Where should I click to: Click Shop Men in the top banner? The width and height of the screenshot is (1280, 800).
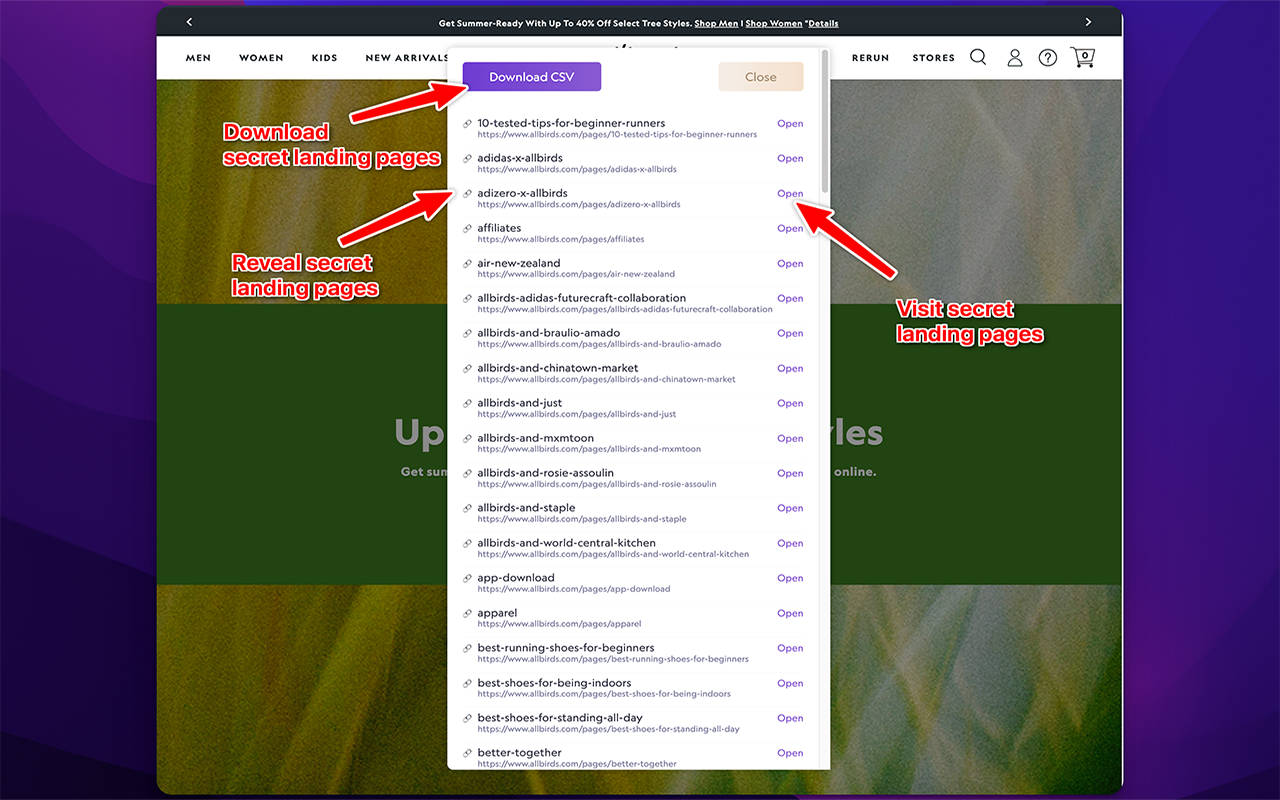click(x=716, y=23)
